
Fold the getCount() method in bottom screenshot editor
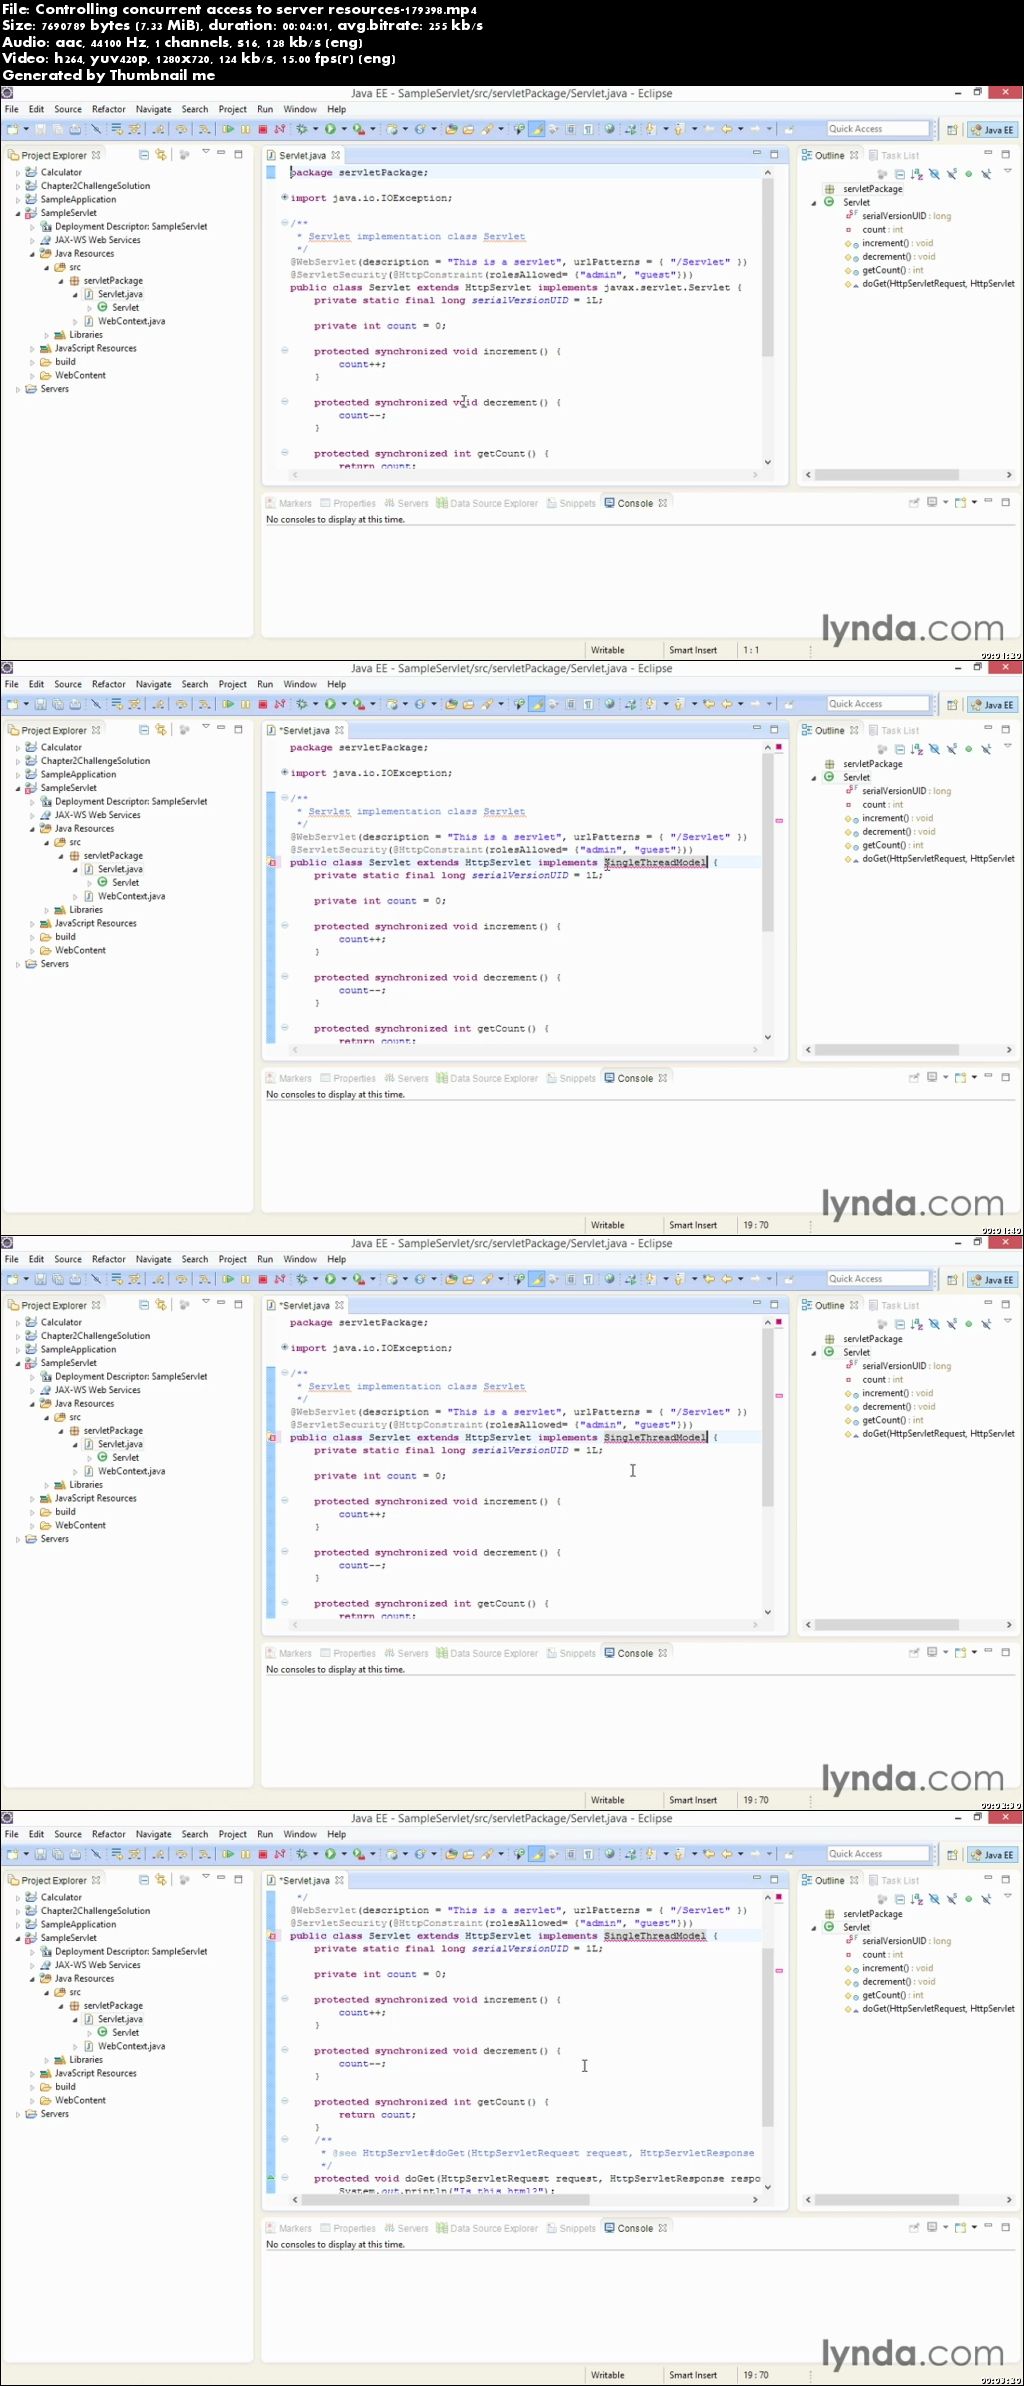pos(284,2101)
